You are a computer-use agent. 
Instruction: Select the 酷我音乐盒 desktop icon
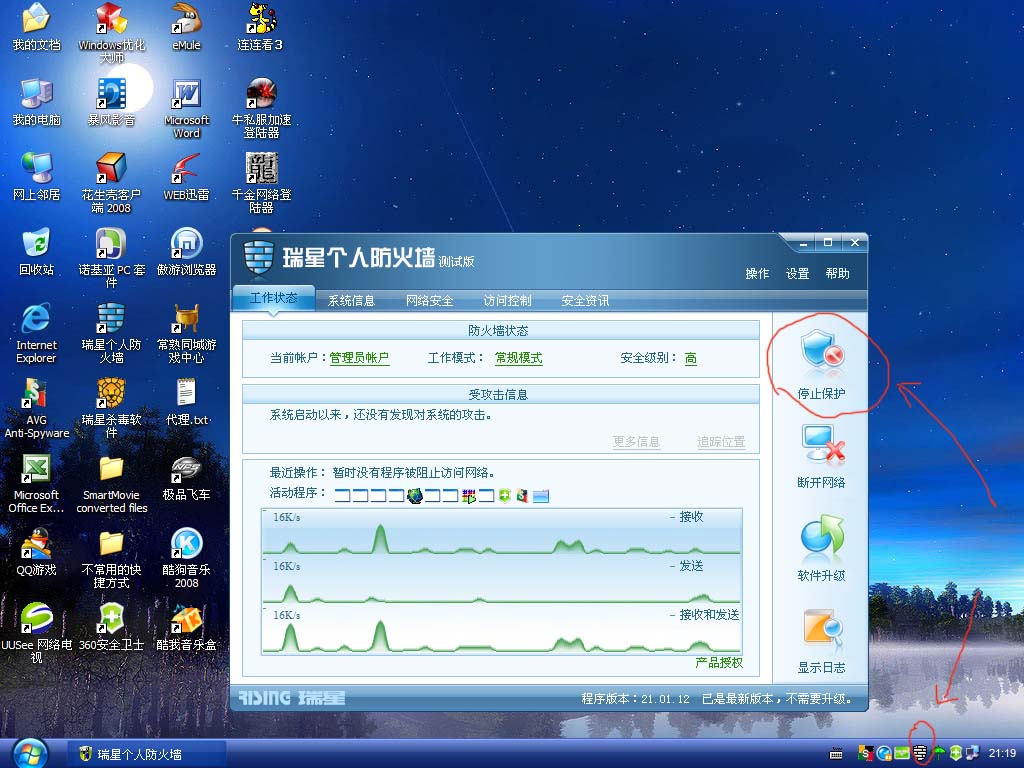[186, 627]
